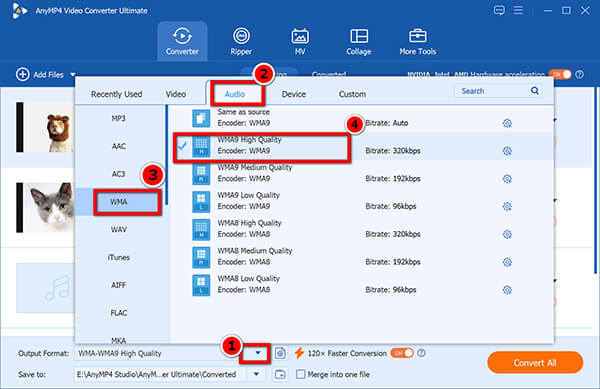Click the format list scrollbar
This screenshot has width=600, height=389.
click(x=166, y=155)
